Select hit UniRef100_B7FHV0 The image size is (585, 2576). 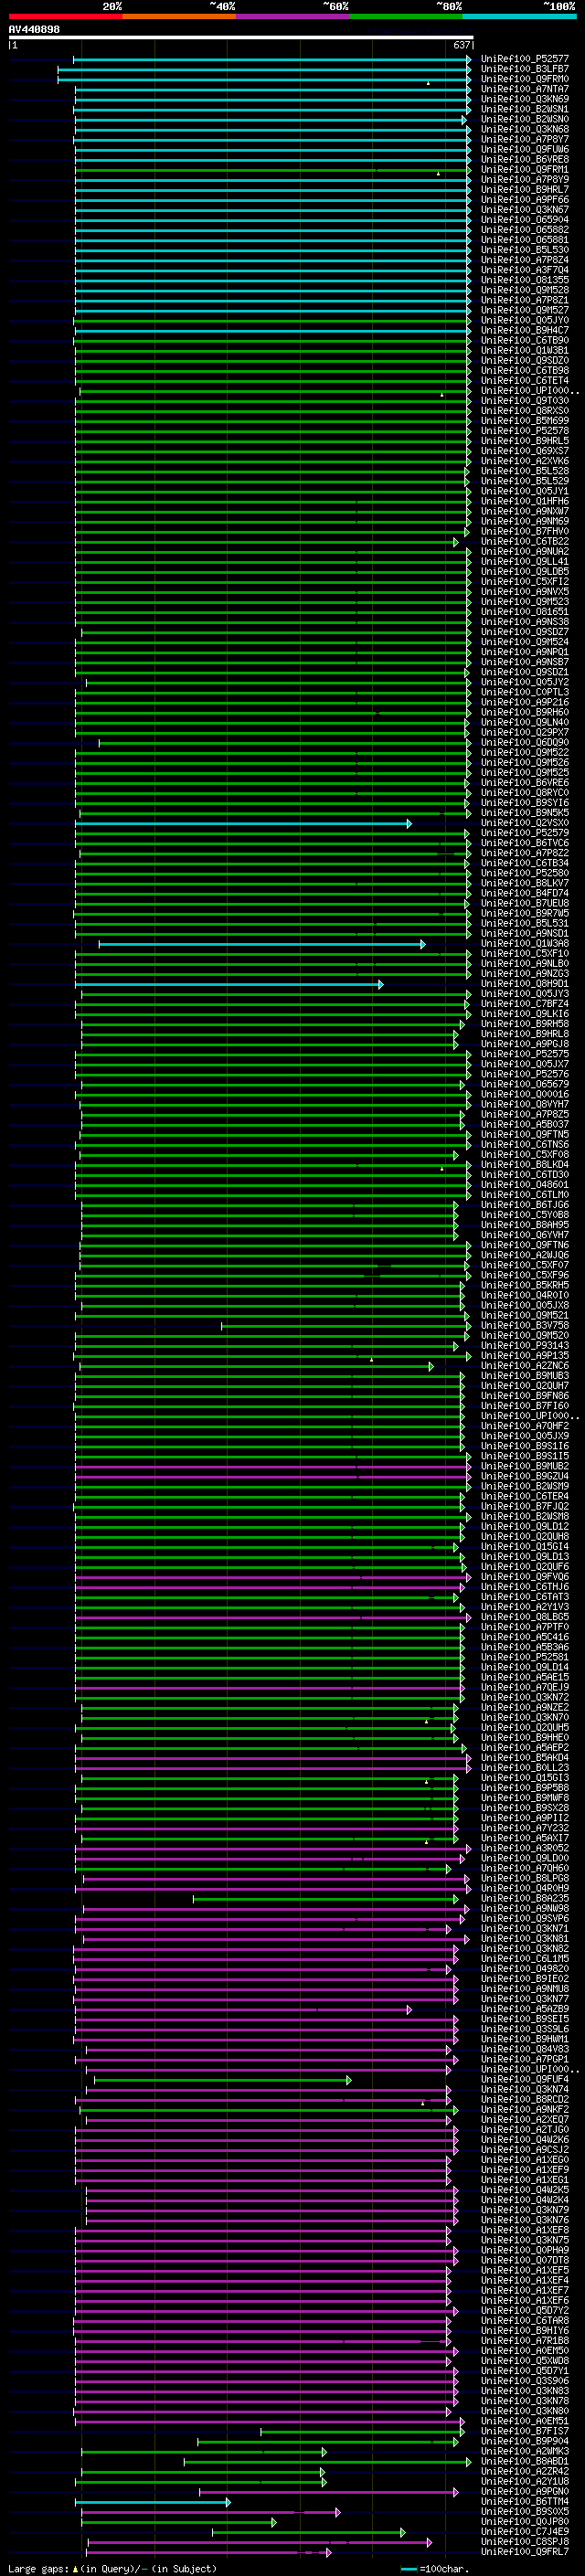click(x=525, y=531)
